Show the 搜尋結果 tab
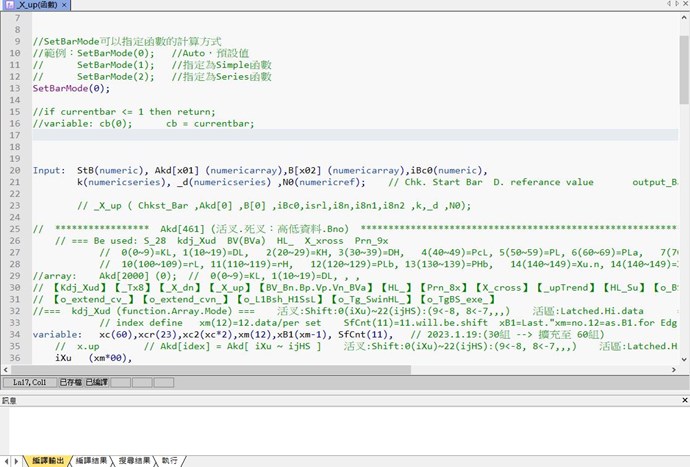This screenshot has height=467, width=690. click(x=136, y=460)
